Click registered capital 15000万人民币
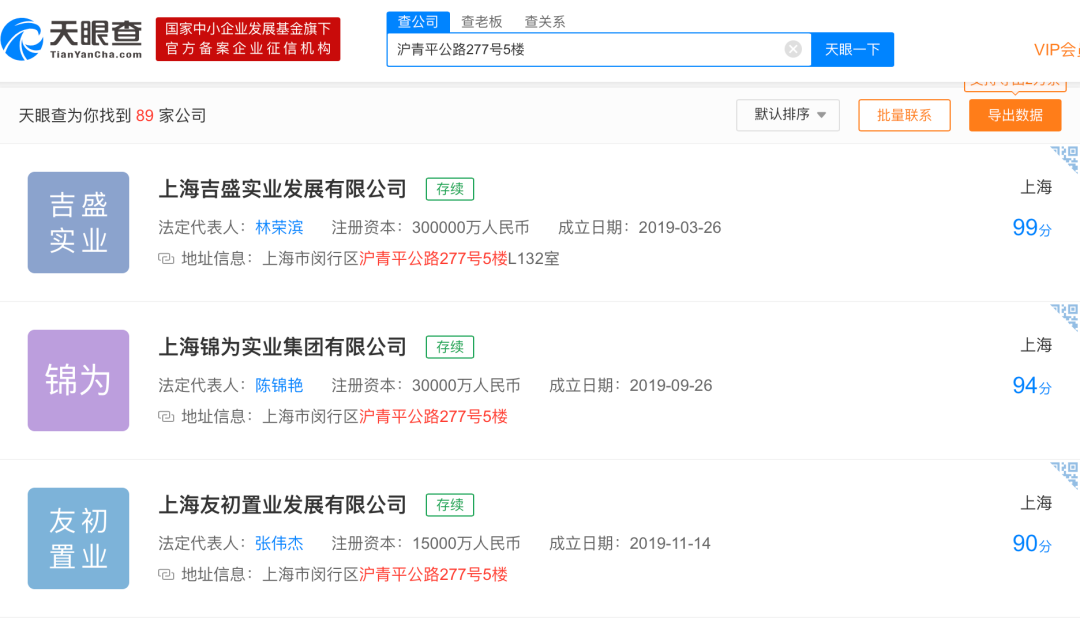 click(x=466, y=543)
